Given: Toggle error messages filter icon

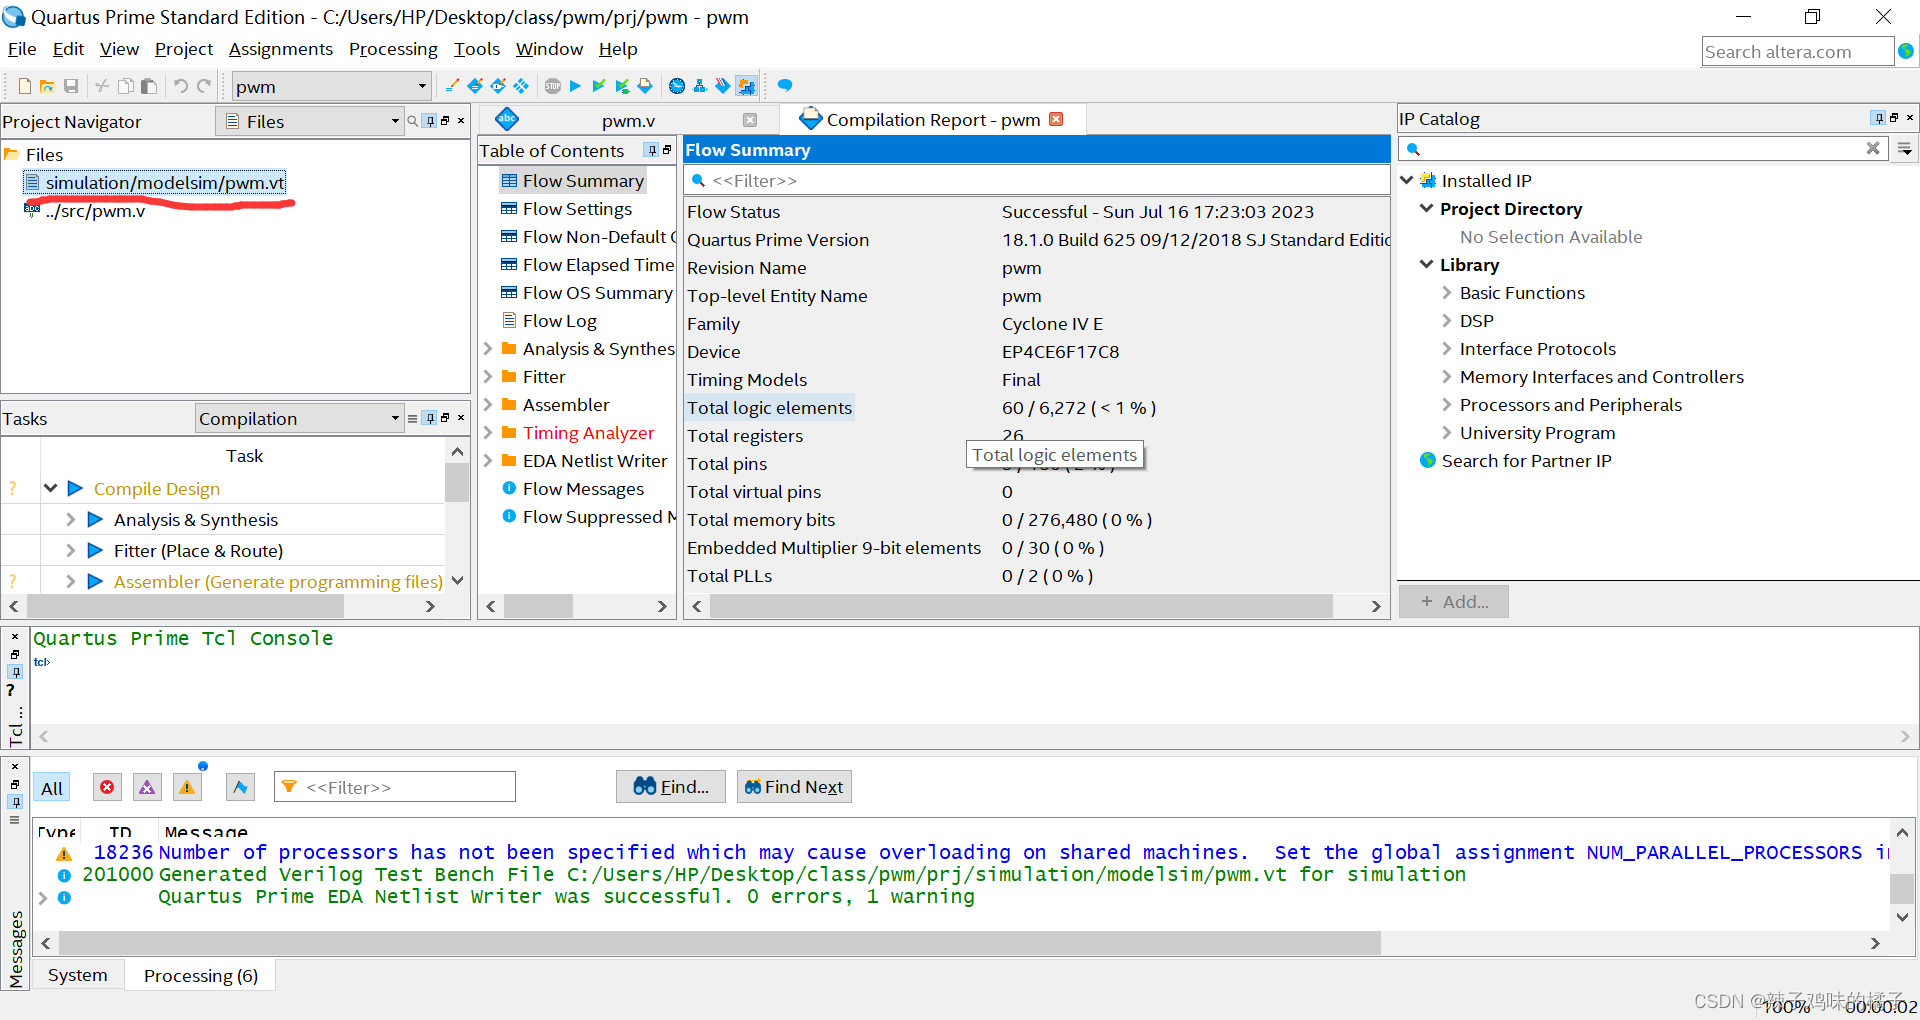Looking at the screenshot, I should (107, 787).
